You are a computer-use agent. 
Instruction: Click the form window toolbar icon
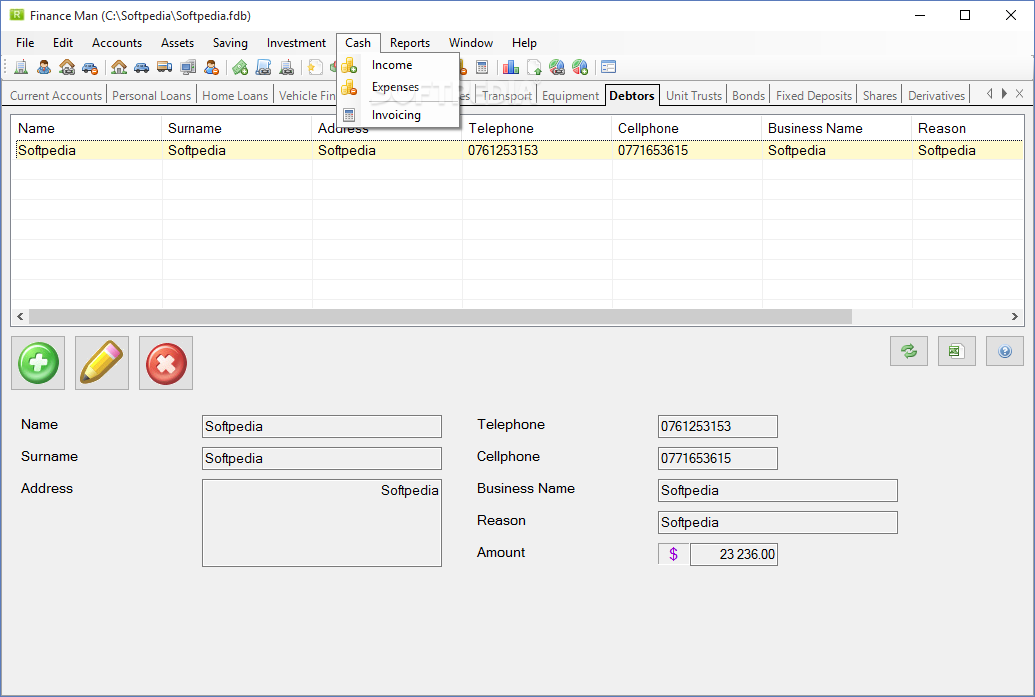tap(609, 67)
